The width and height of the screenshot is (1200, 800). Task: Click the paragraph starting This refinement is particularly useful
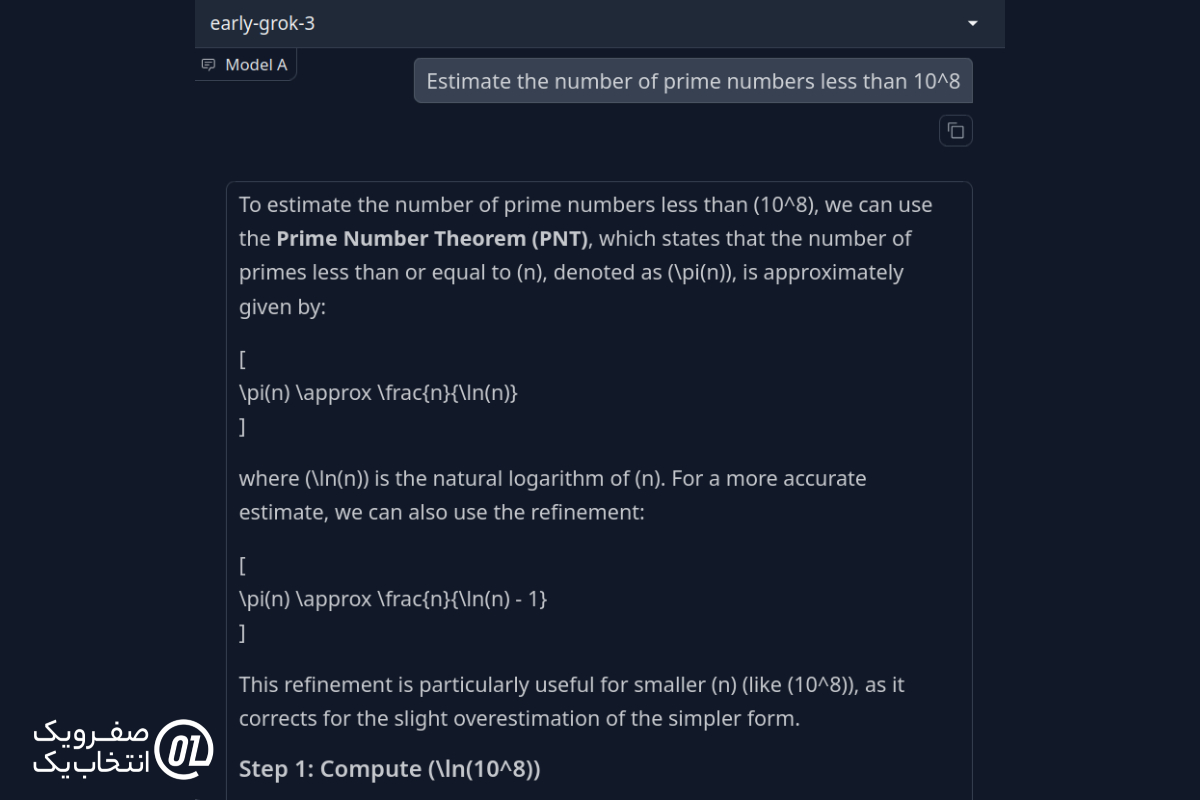pos(572,702)
